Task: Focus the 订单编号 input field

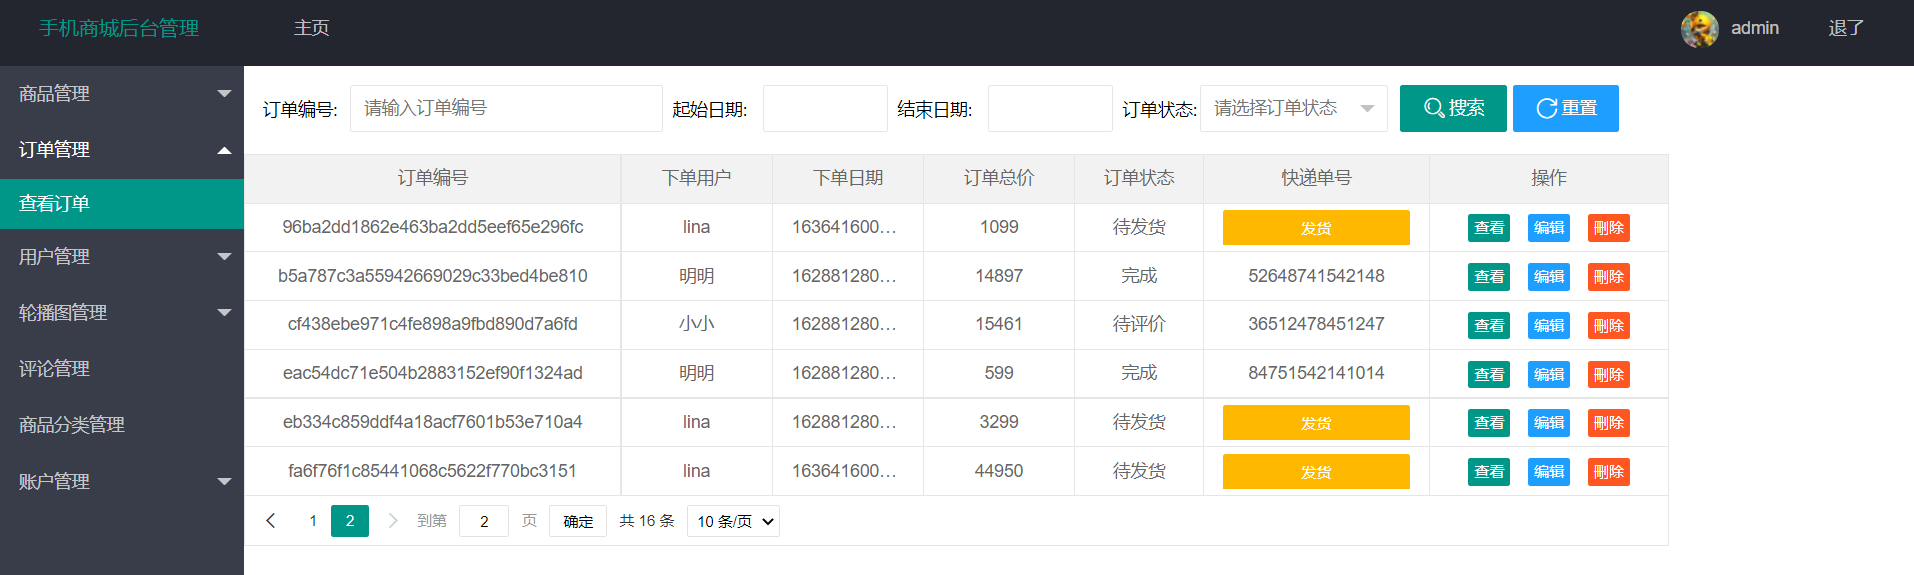Action: pos(506,108)
